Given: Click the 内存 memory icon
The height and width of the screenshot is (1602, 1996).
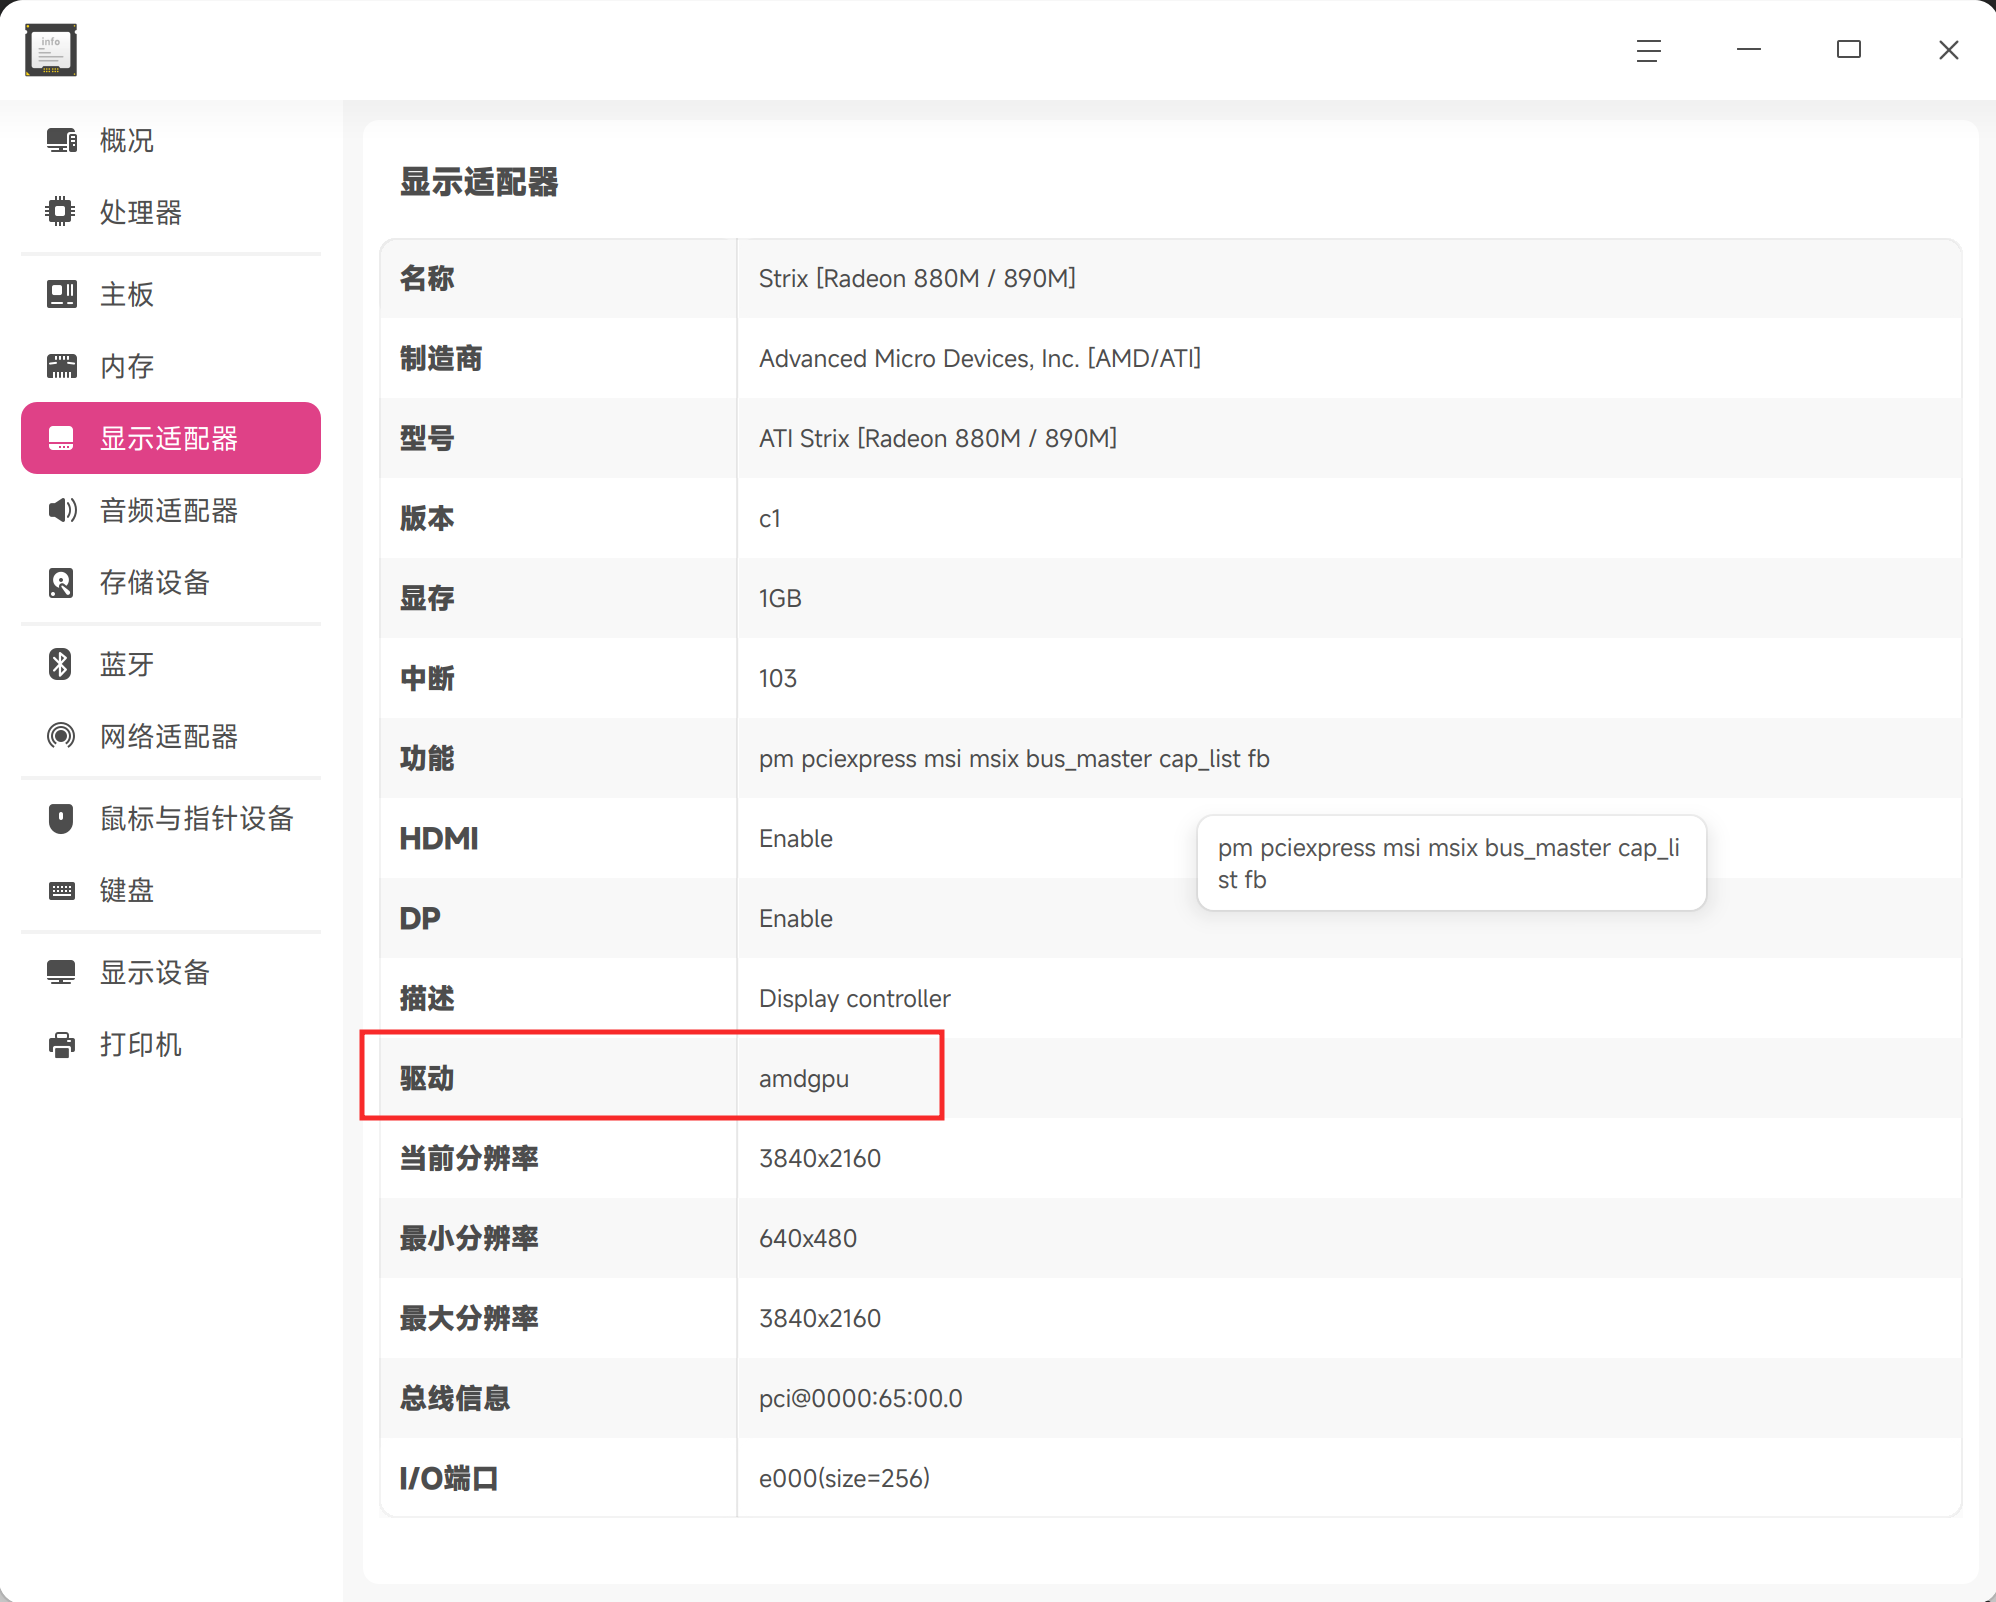Looking at the screenshot, I should 61,366.
